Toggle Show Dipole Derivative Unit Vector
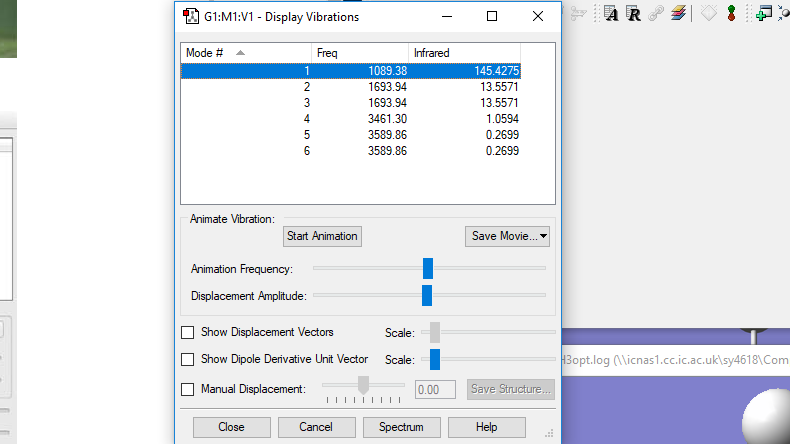The height and width of the screenshot is (444, 790). click(x=188, y=359)
